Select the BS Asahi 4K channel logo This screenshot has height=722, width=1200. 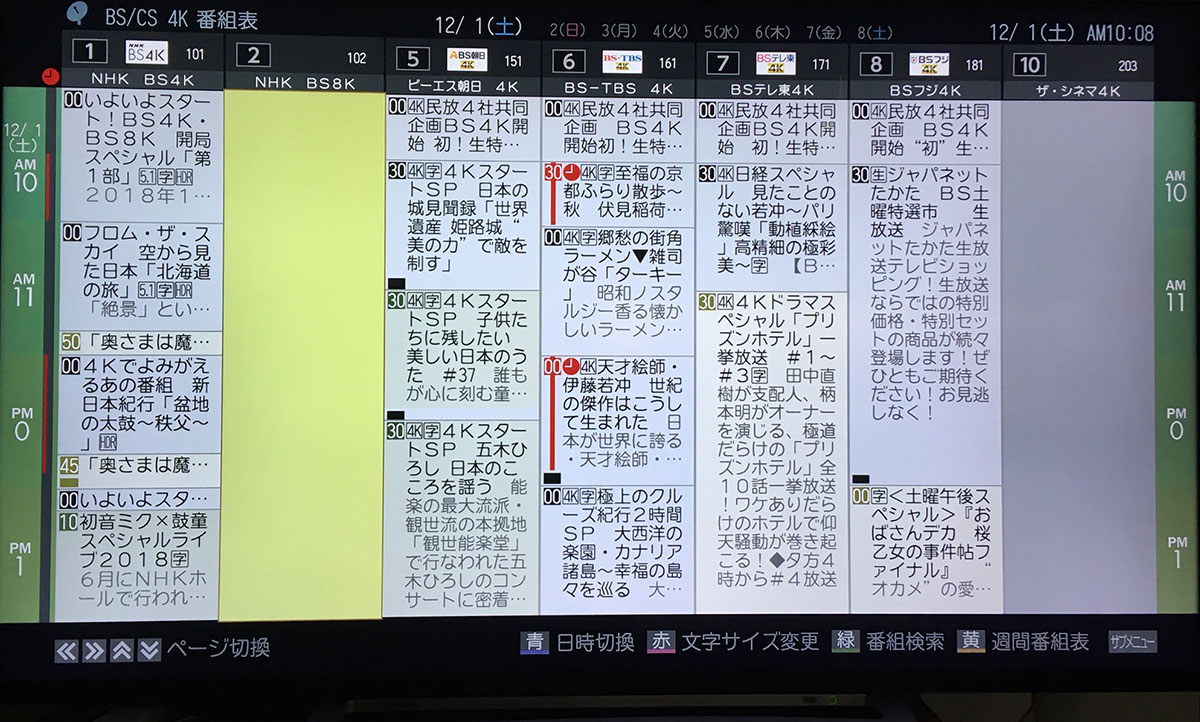pyautogui.click(x=466, y=58)
